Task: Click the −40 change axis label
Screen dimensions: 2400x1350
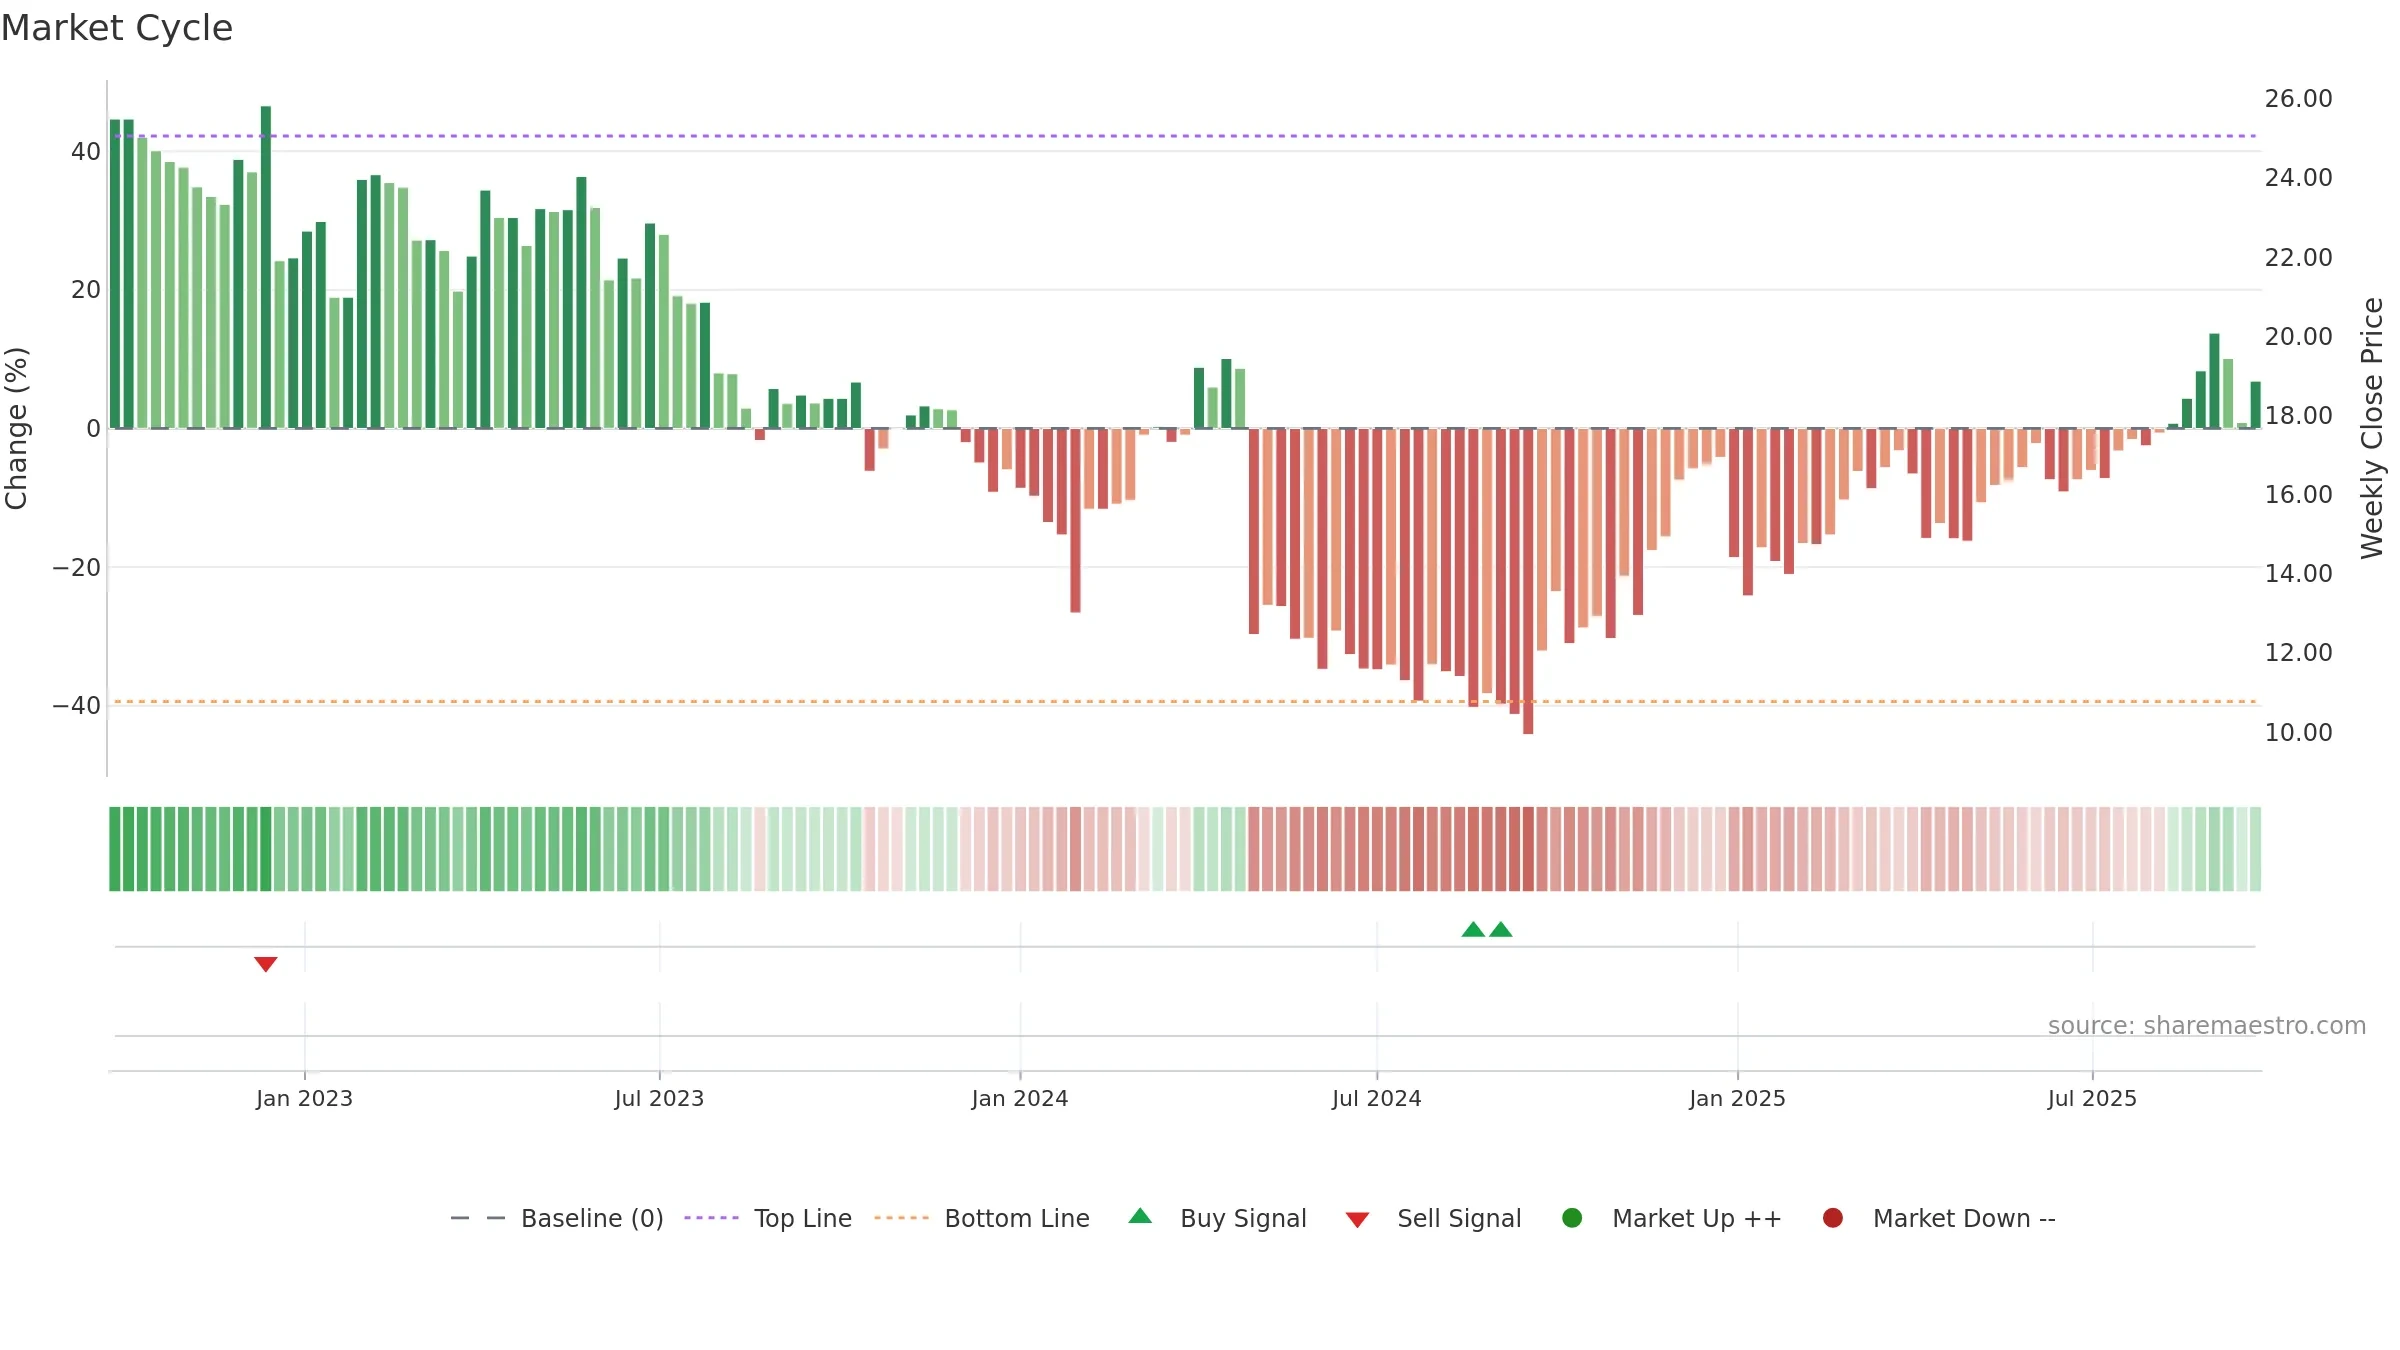Action: pyautogui.click(x=77, y=706)
